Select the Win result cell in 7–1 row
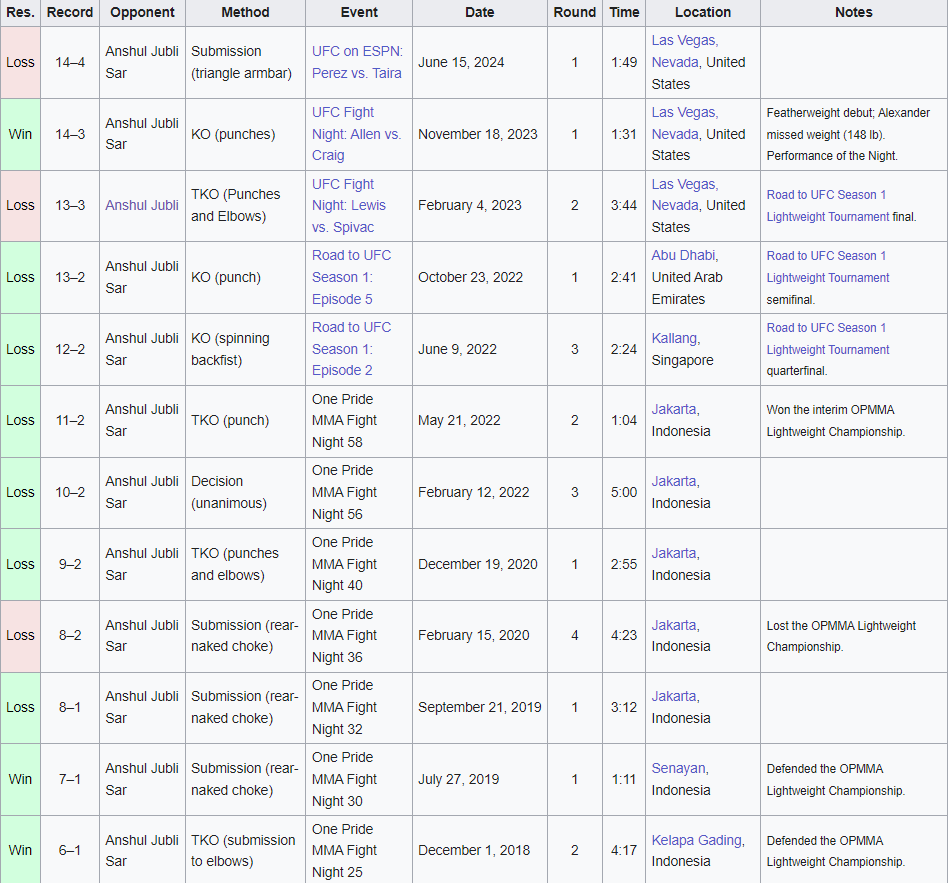 tap(21, 779)
